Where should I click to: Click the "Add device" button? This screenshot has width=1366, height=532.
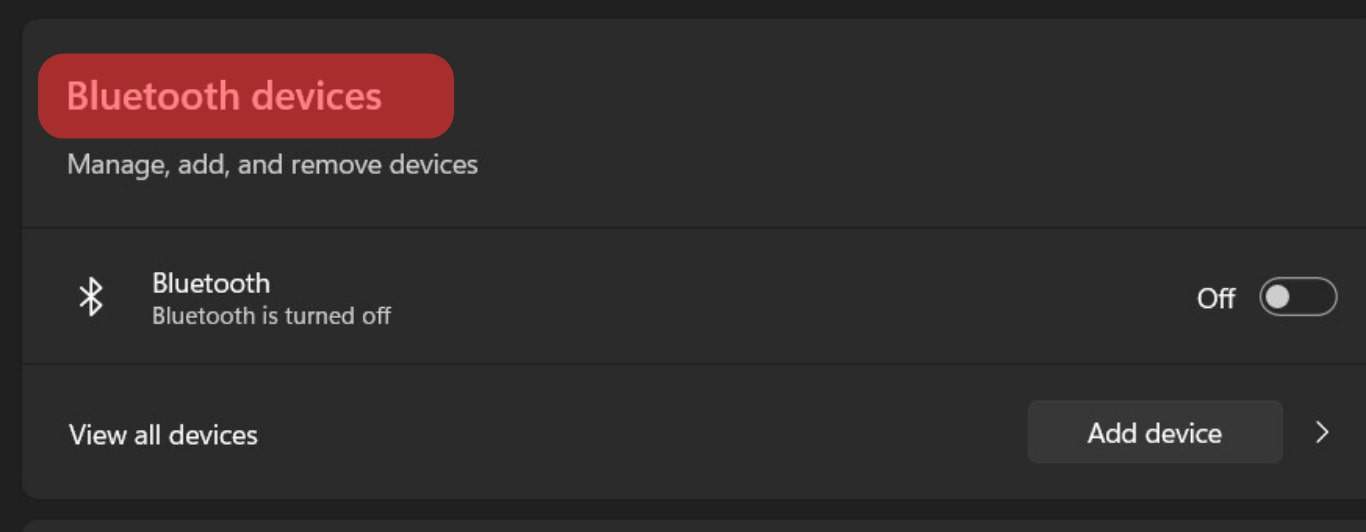coord(1154,432)
